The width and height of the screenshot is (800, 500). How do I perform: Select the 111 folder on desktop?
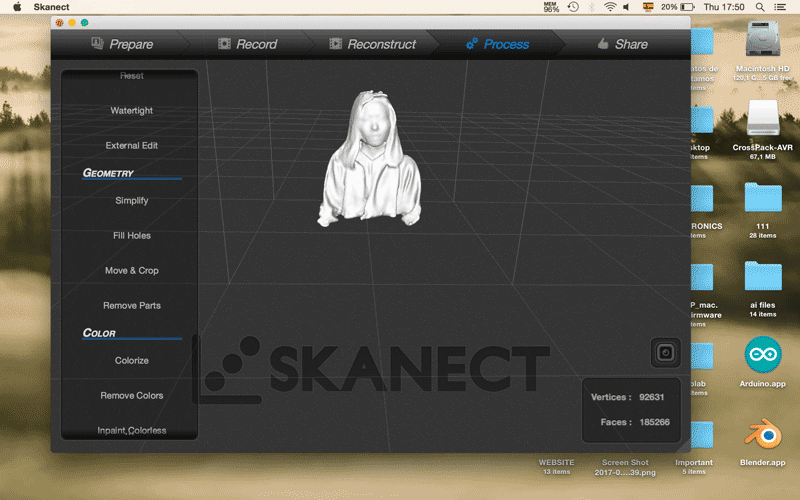point(763,197)
